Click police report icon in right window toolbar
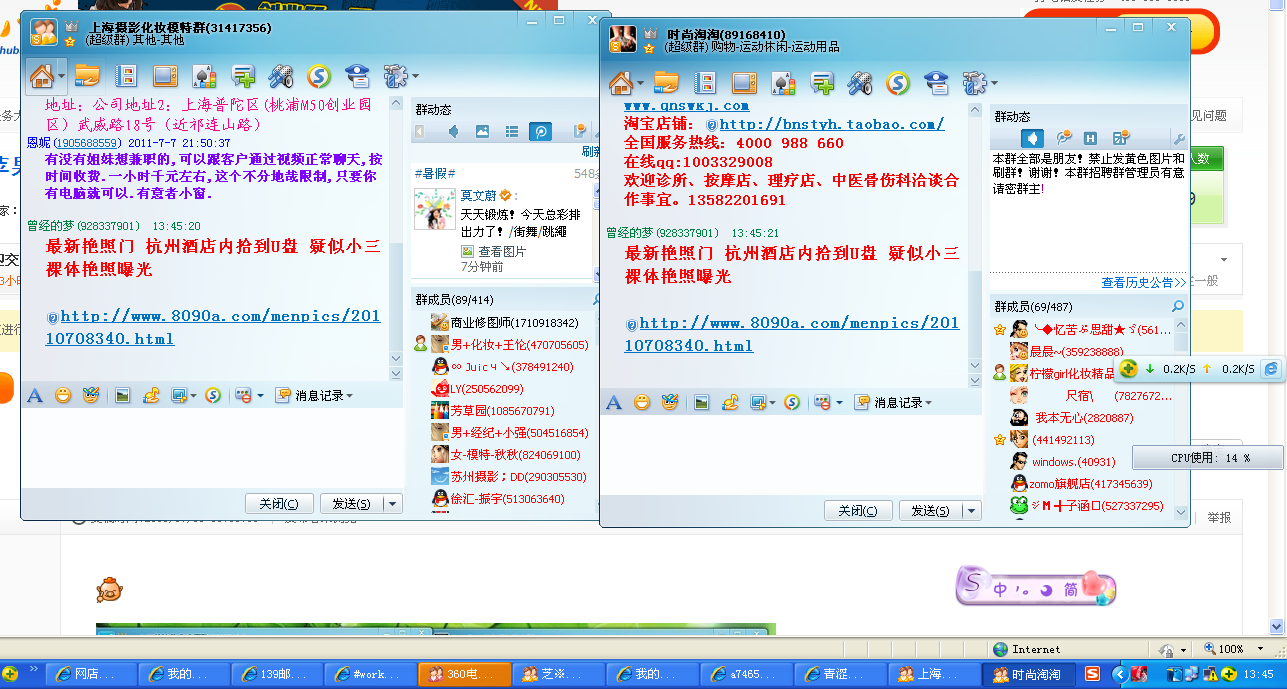The height and width of the screenshot is (689, 1287). click(935, 83)
